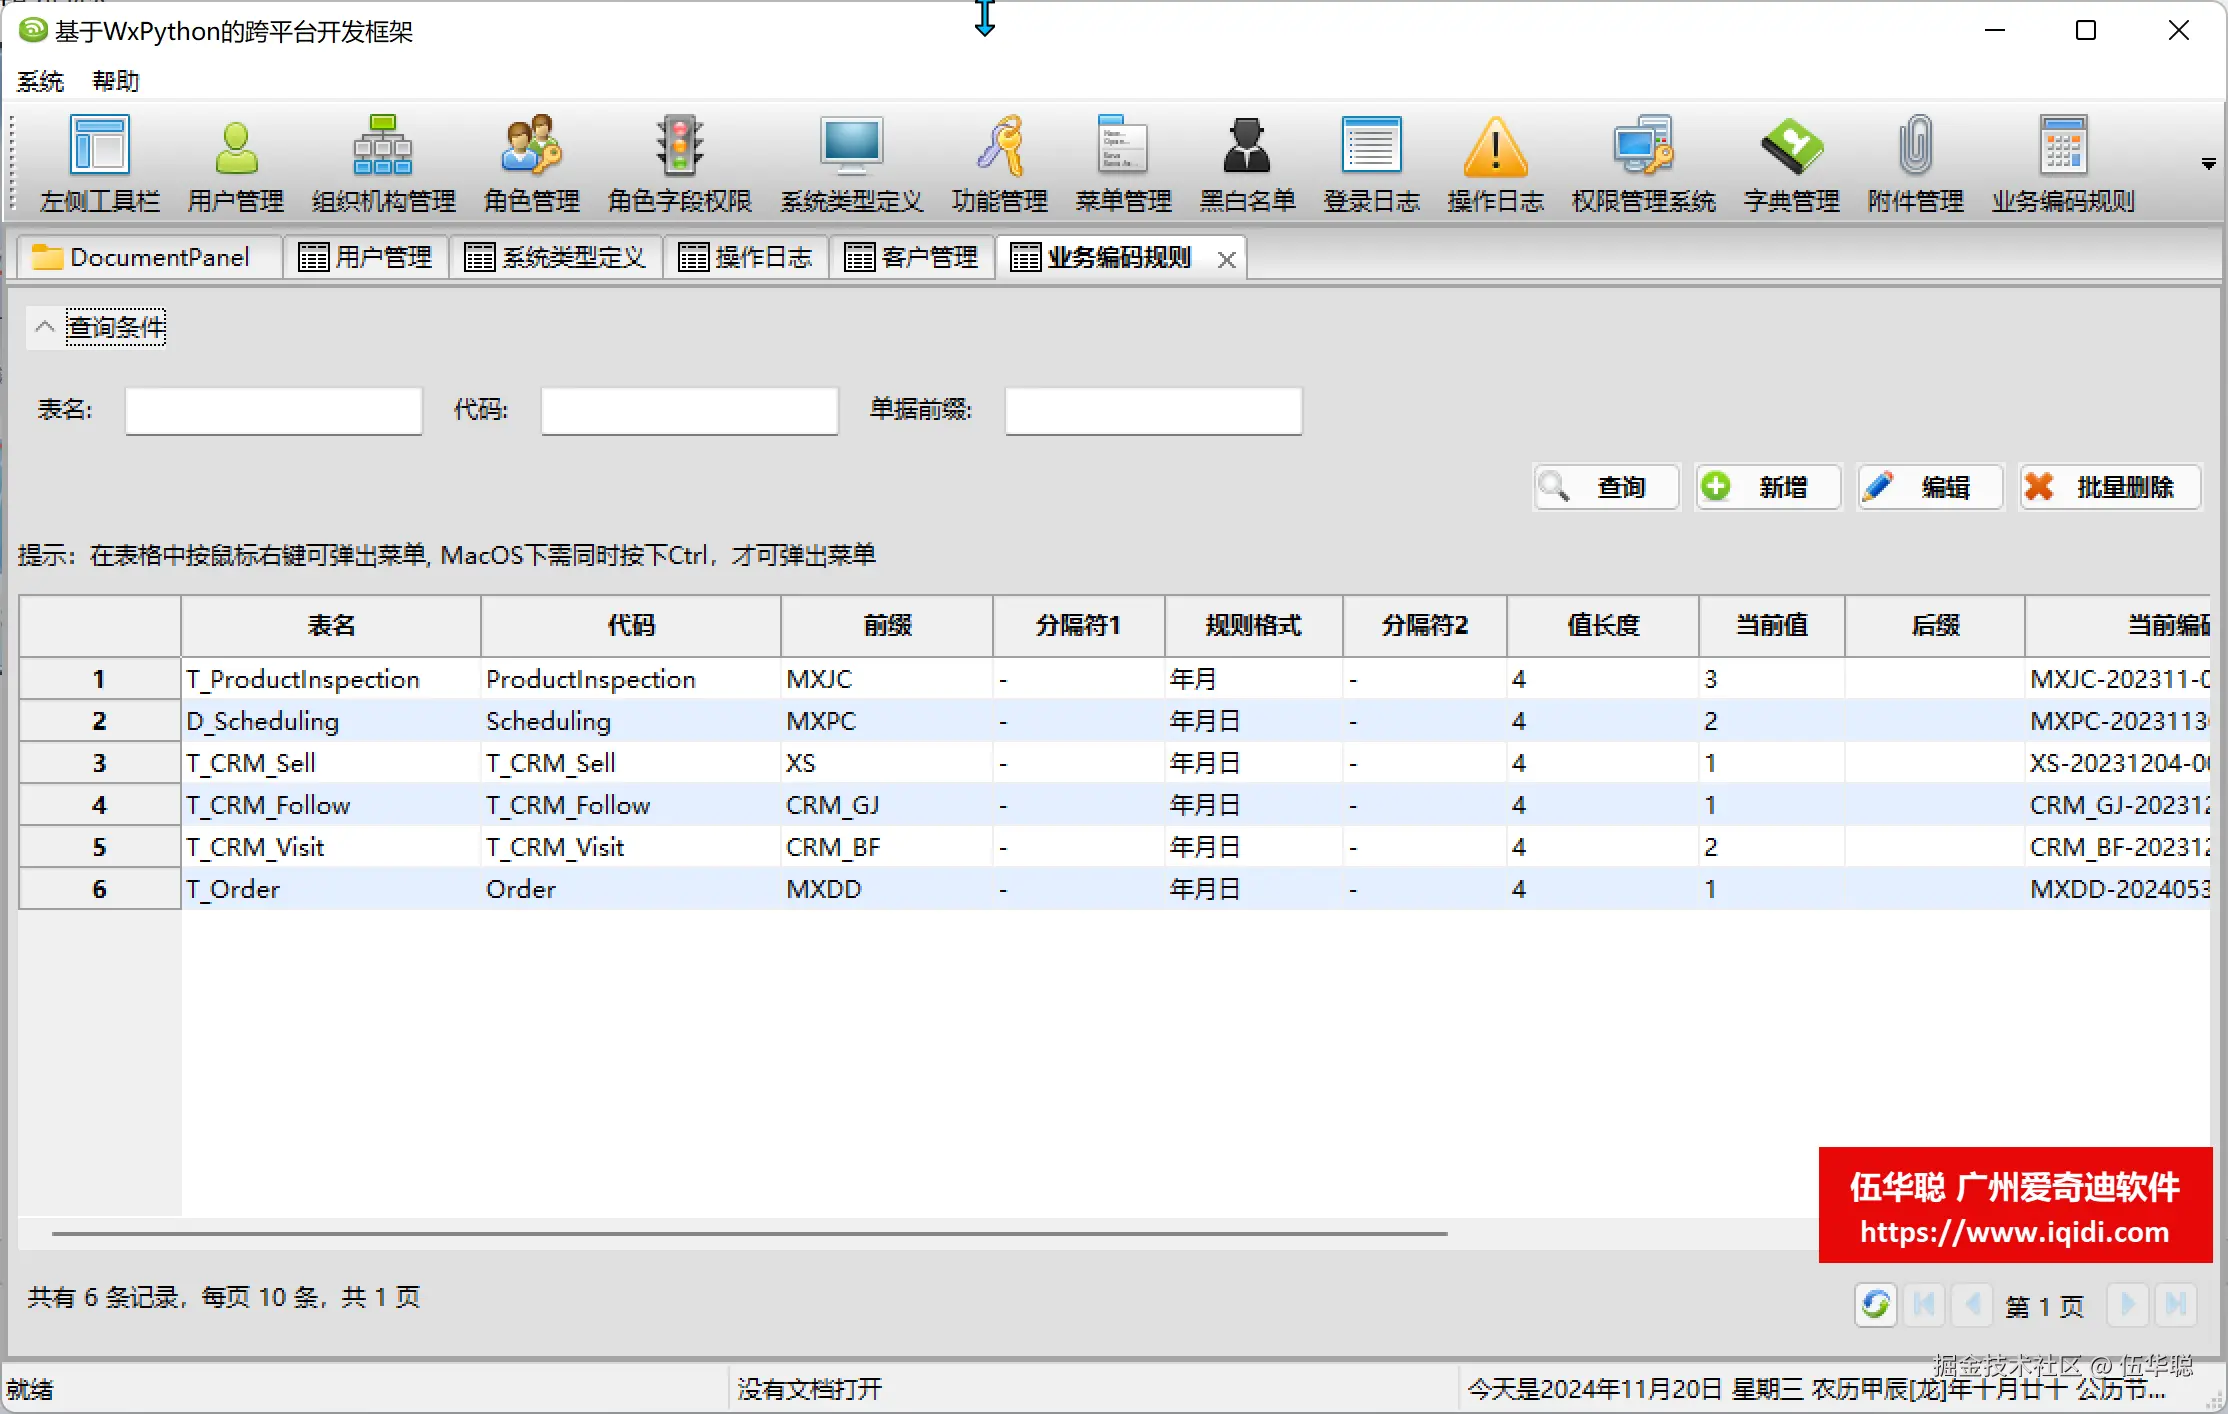Focus the 表名 input field

tap(273, 411)
